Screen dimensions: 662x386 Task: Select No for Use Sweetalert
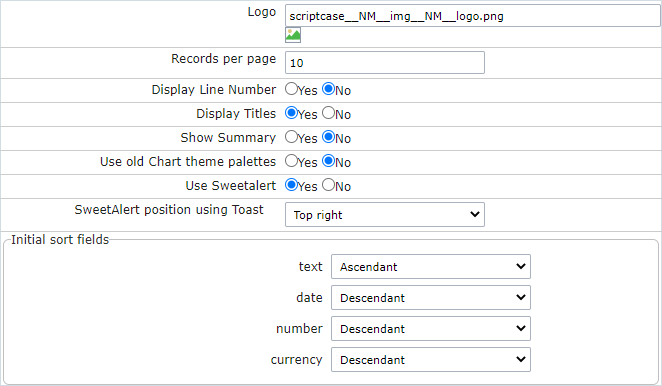coord(328,185)
